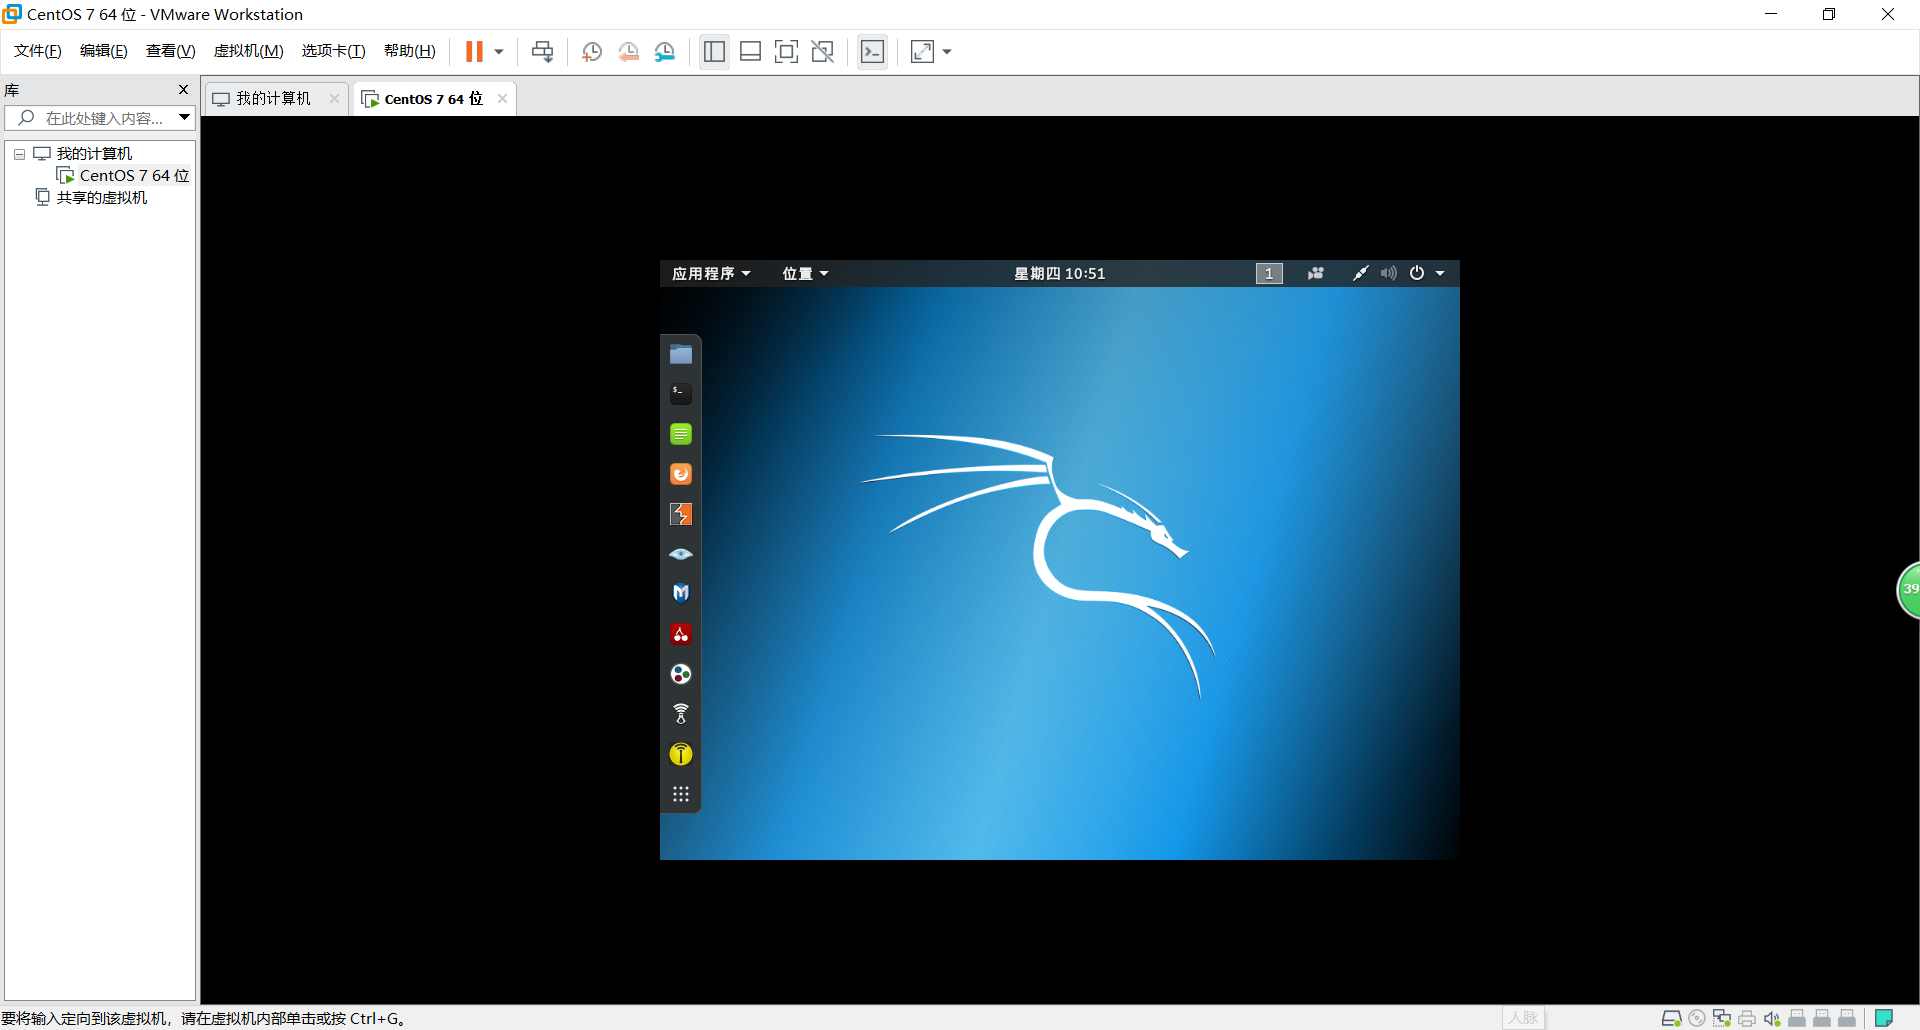
Task: Close the 我的计算机 tab
Action: pos(334,98)
